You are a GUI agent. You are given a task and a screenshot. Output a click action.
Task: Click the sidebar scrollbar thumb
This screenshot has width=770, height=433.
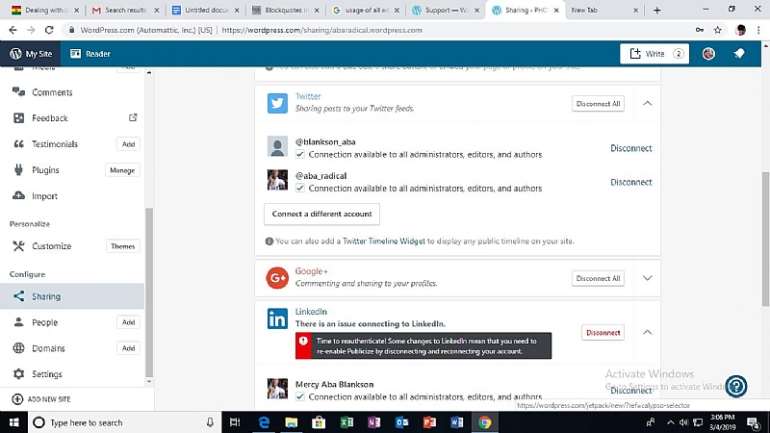149,293
